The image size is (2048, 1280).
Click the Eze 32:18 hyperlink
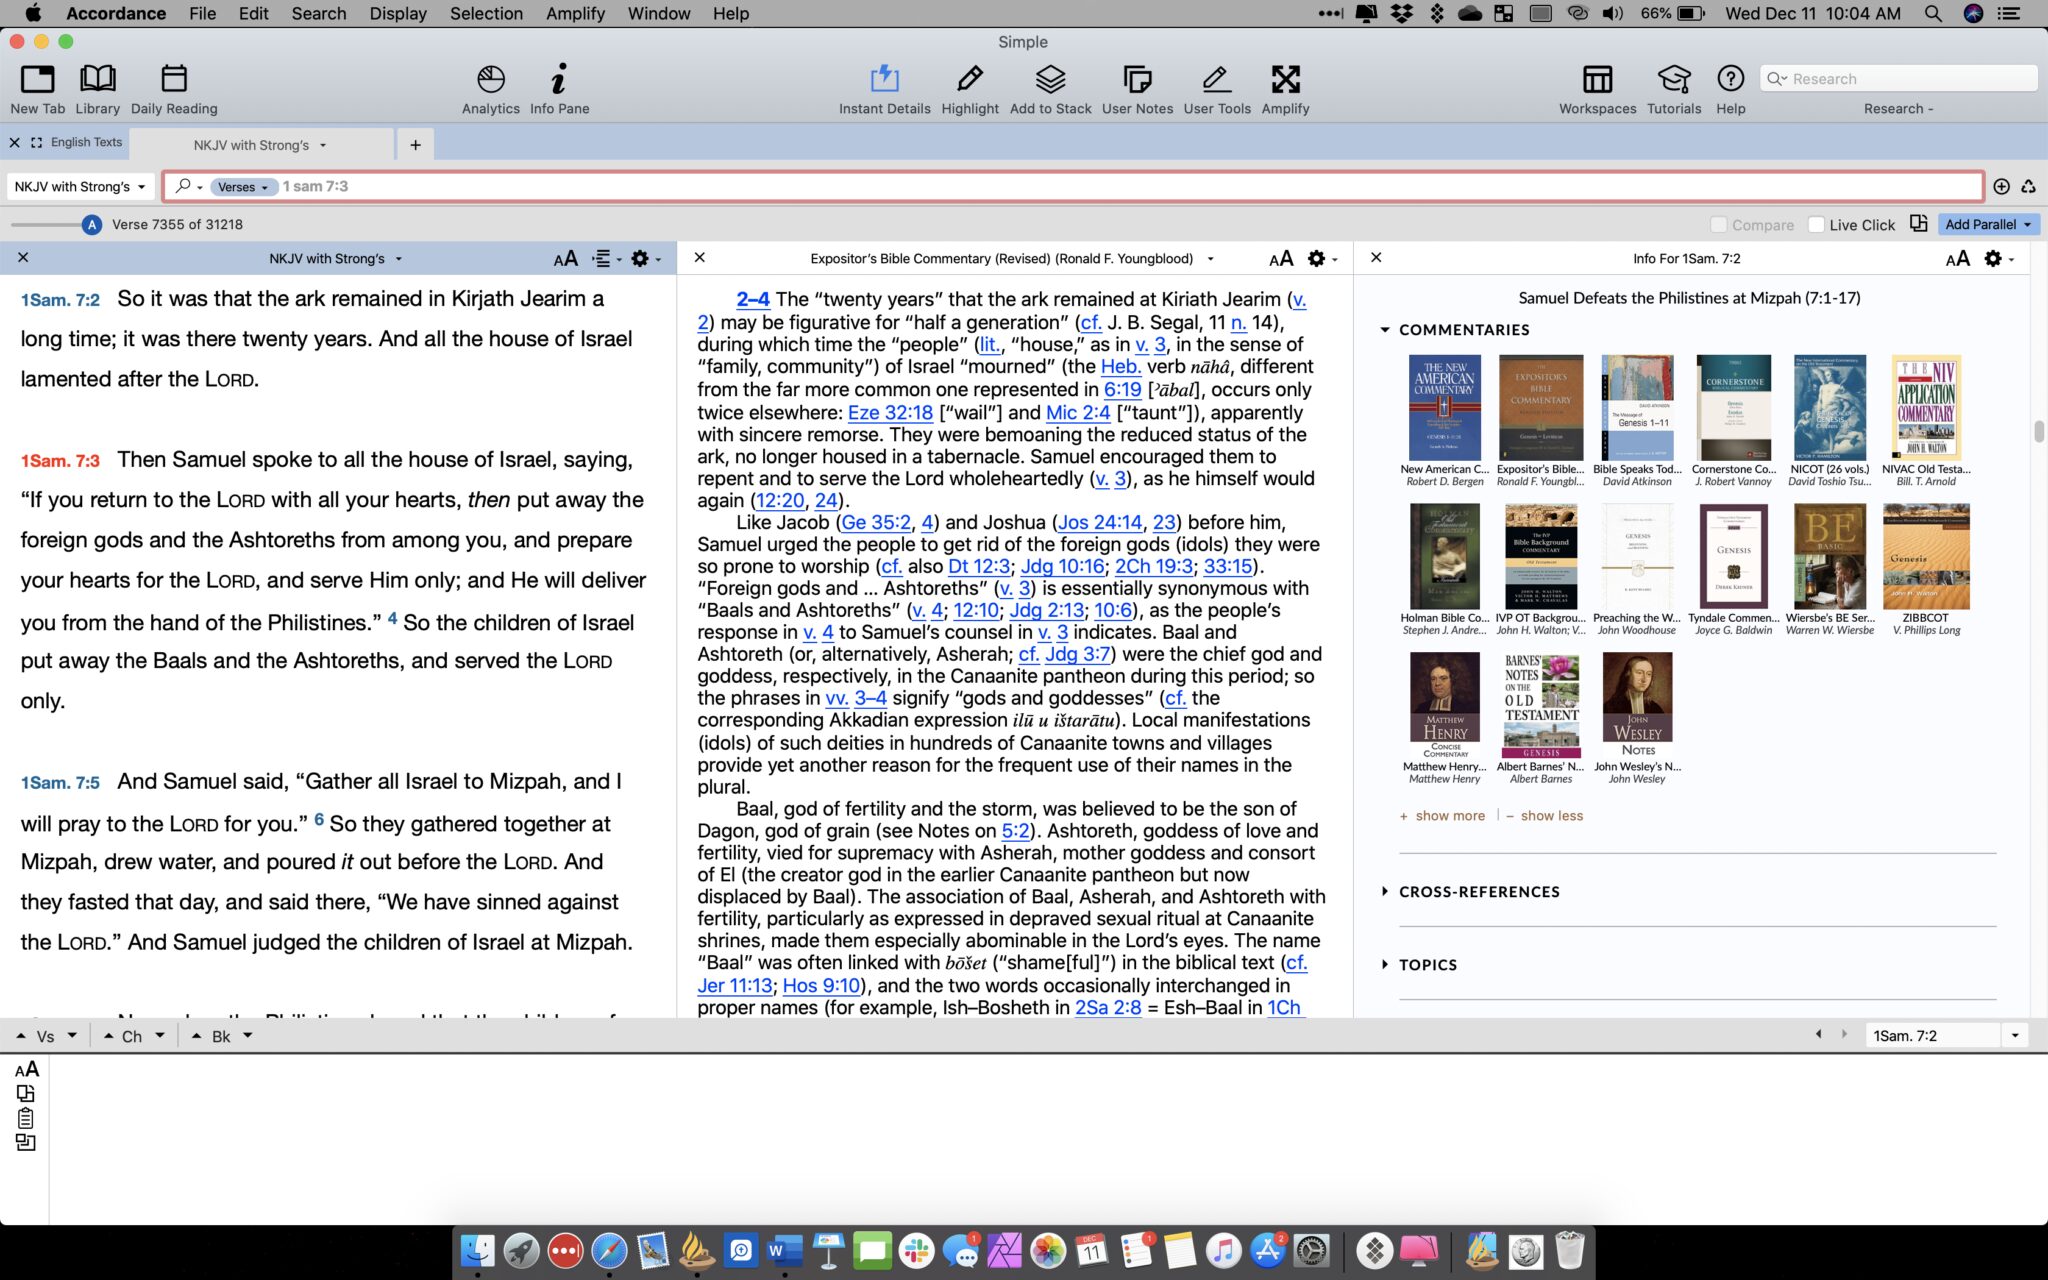890,412
